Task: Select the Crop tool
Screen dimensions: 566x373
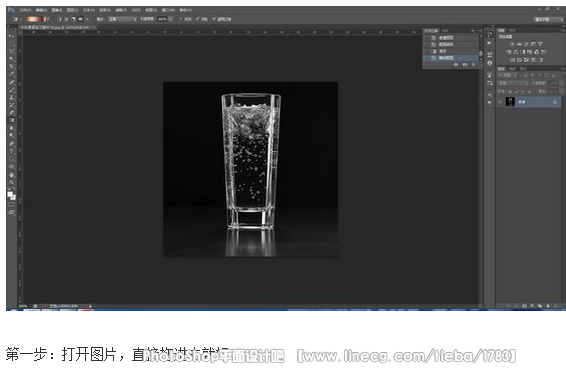Action: click(x=11, y=66)
